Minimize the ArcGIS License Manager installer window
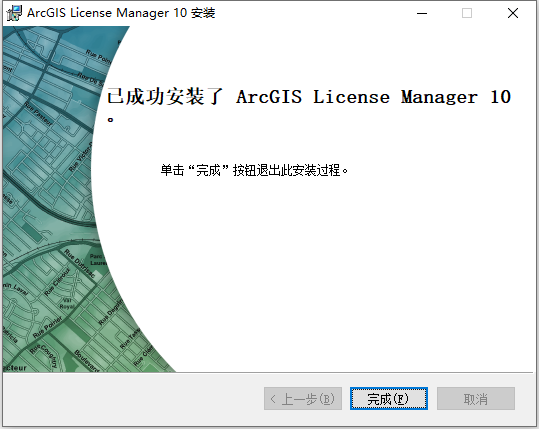The width and height of the screenshot is (539, 429). pyautogui.click(x=422, y=13)
